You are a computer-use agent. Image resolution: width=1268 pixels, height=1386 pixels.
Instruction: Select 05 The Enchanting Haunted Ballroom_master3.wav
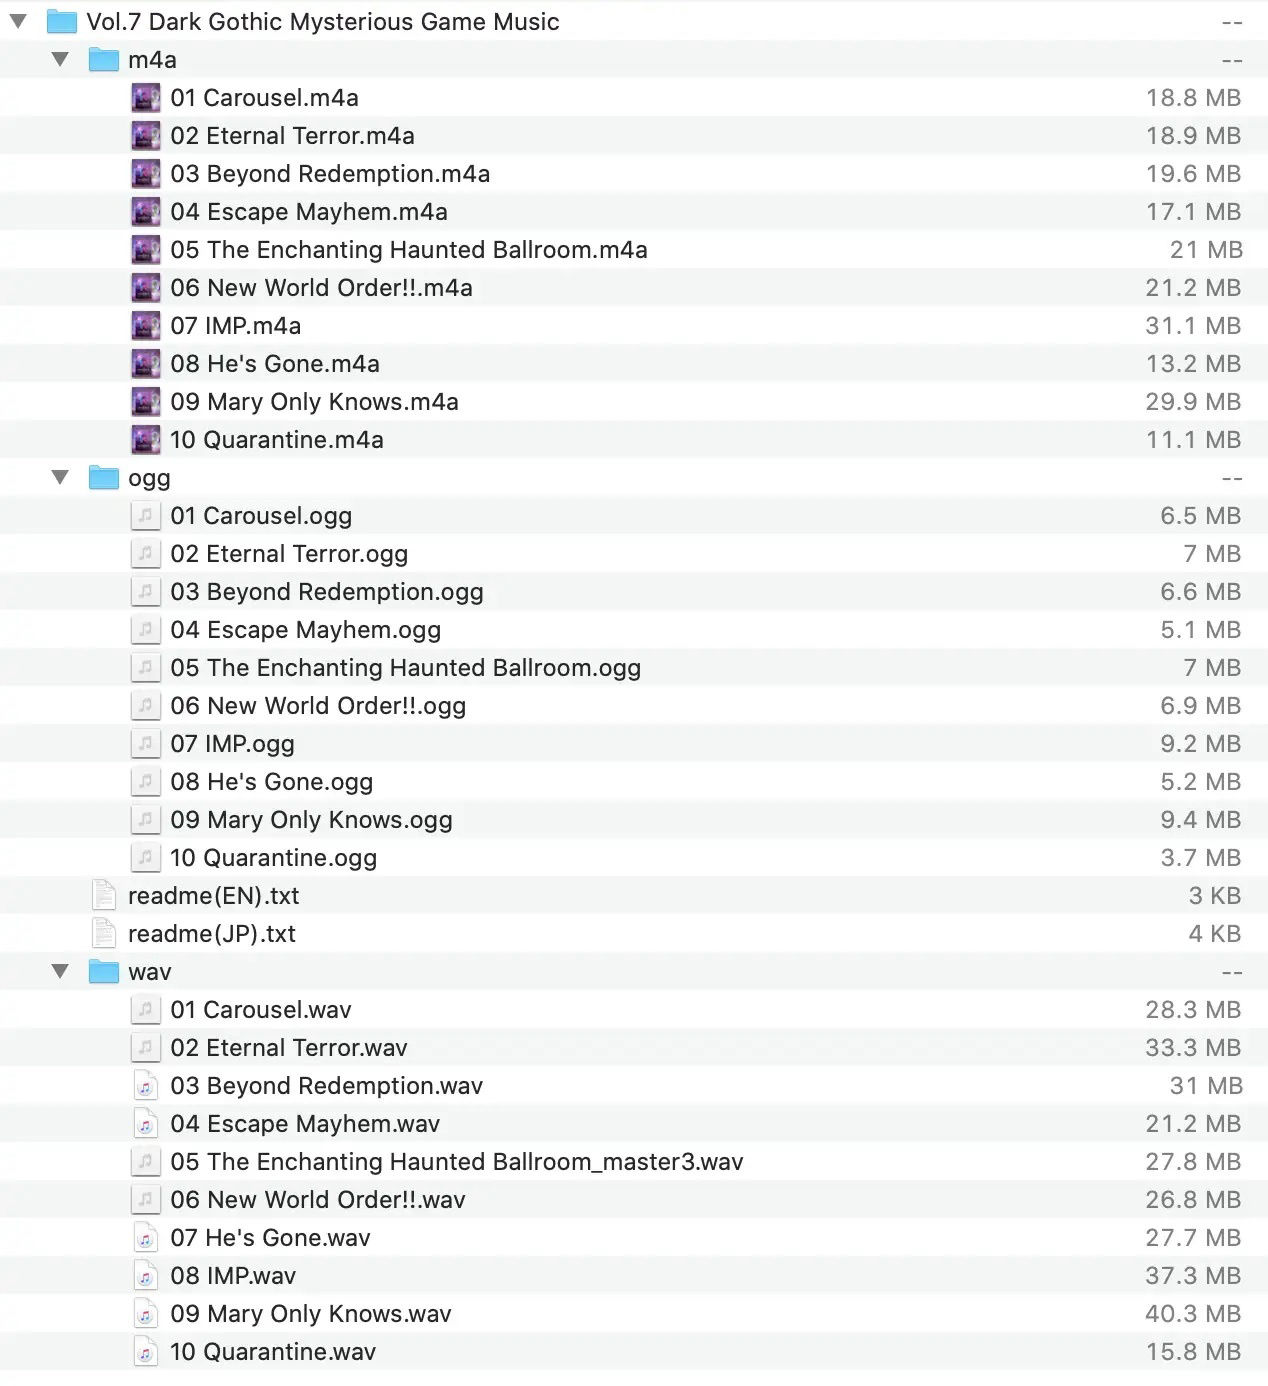(456, 1162)
